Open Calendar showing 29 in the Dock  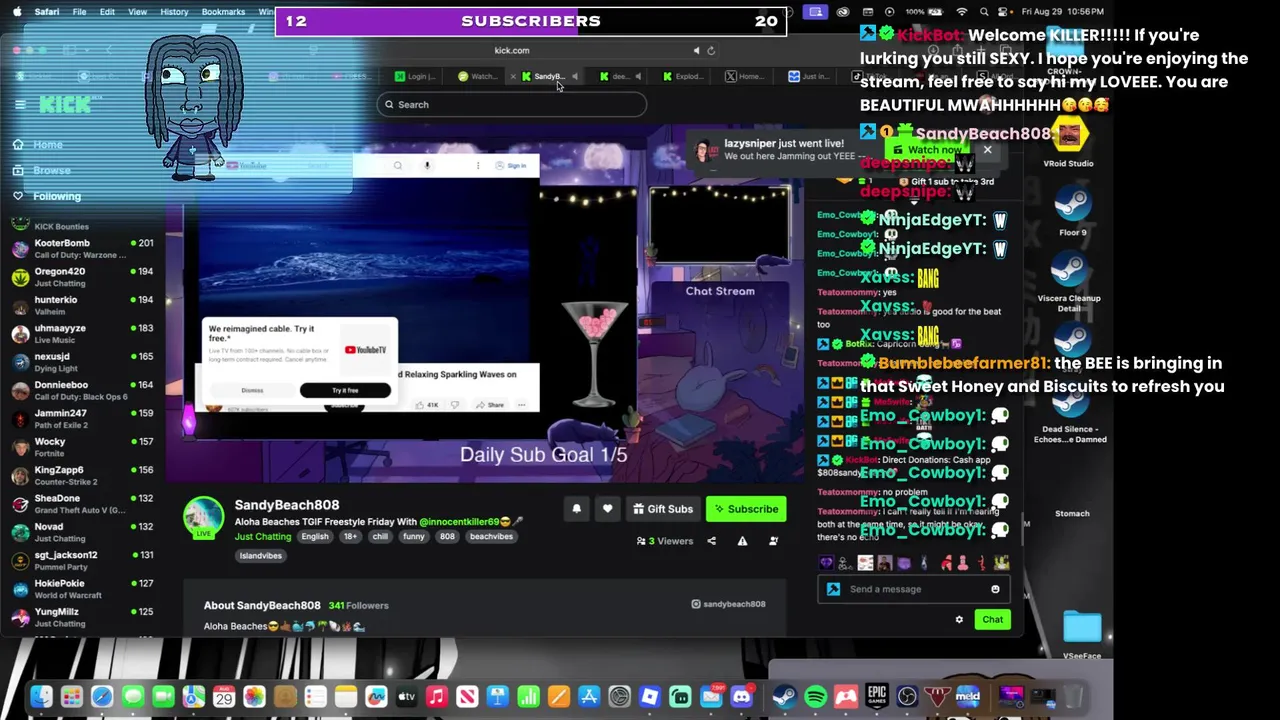[x=224, y=697]
